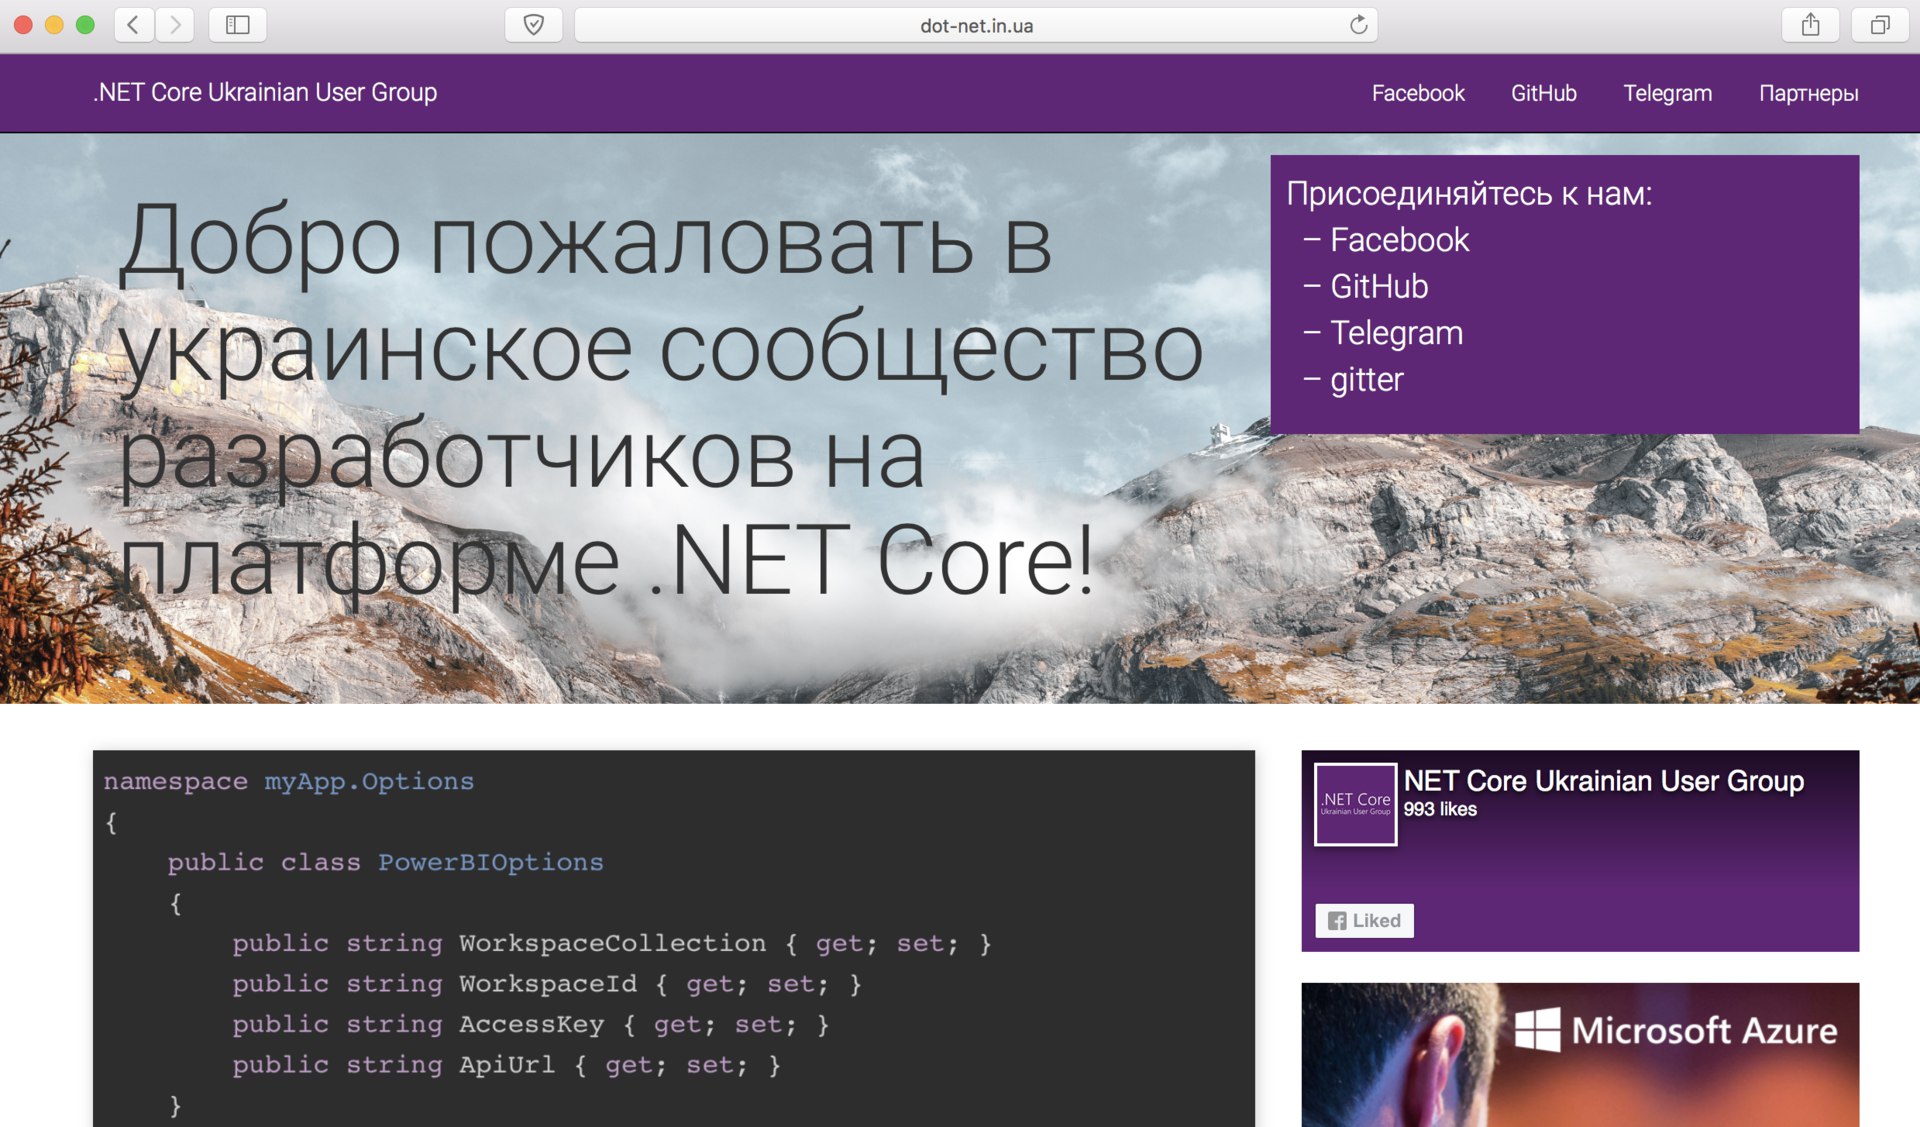Toggle the Safari sidebar icon
Screen dimensions: 1920x1127
tap(237, 25)
